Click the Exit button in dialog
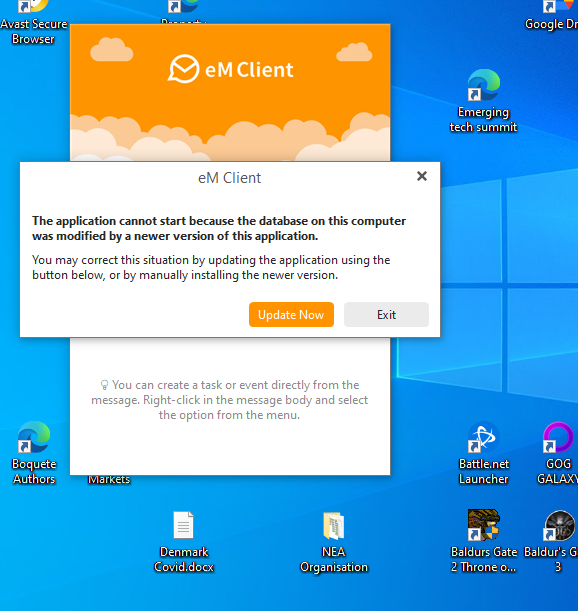The width and height of the screenshot is (578, 611). [x=386, y=314]
